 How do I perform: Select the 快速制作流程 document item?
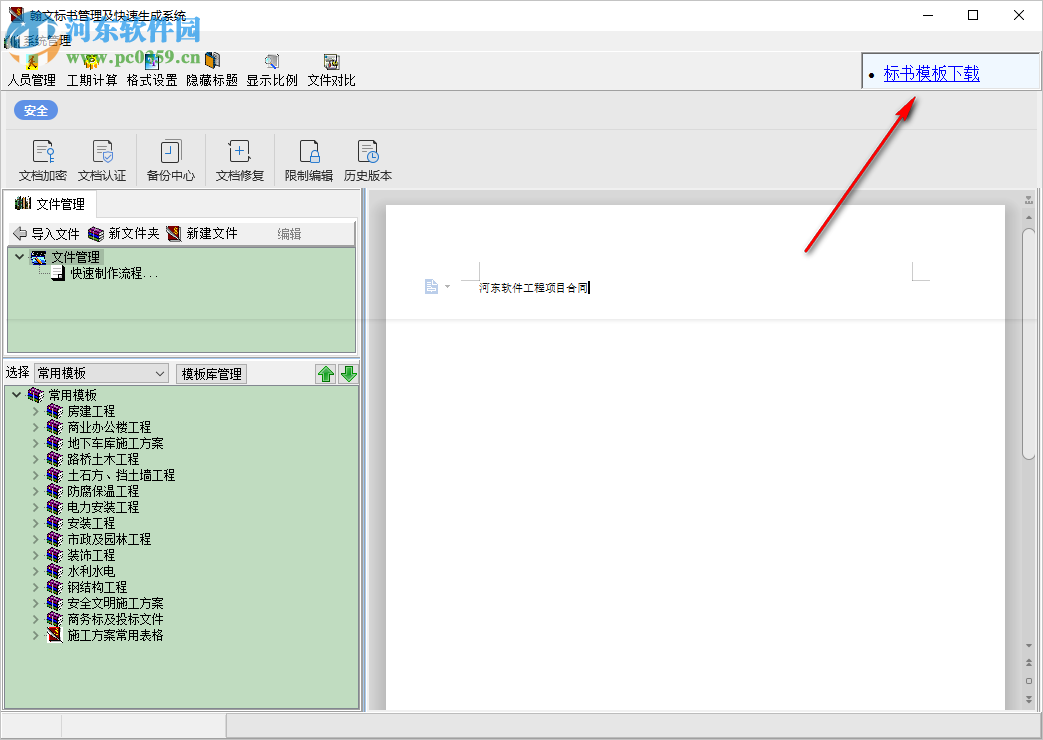tap(114, 274)
